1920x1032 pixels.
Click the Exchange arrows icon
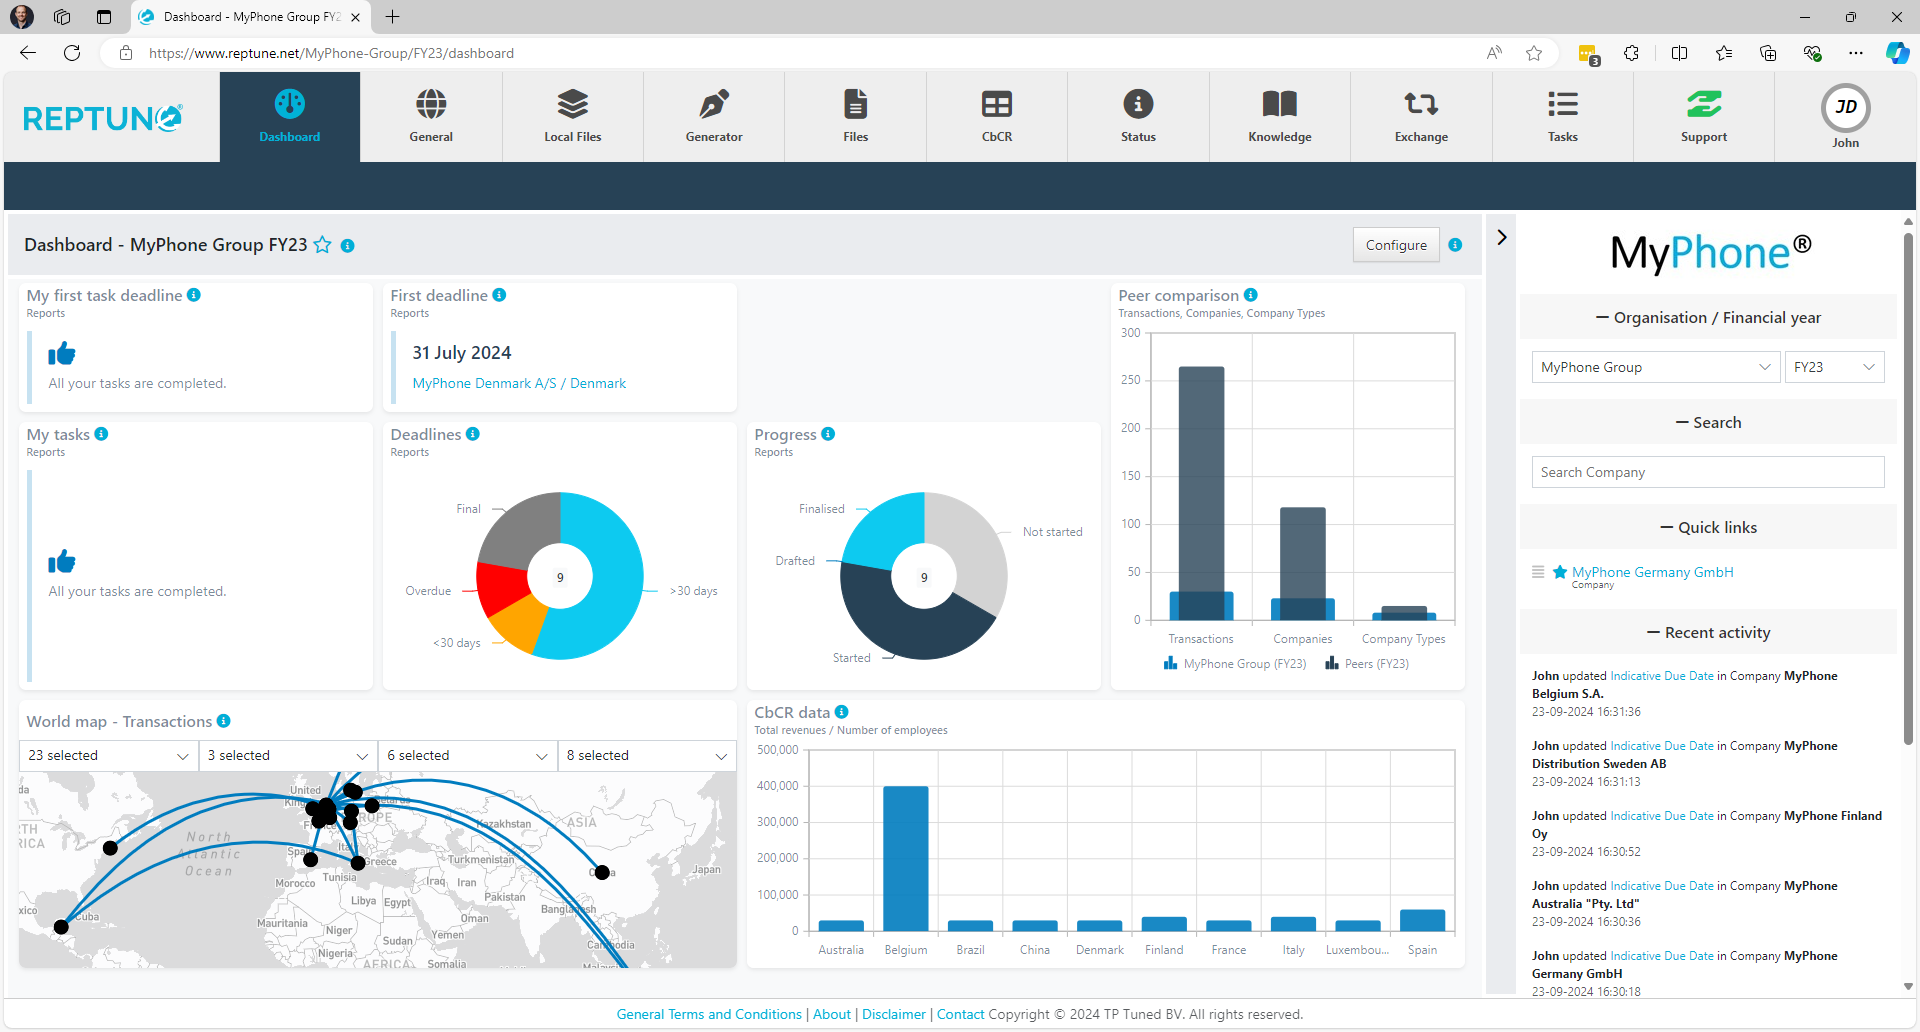[x=1420, y=105]
